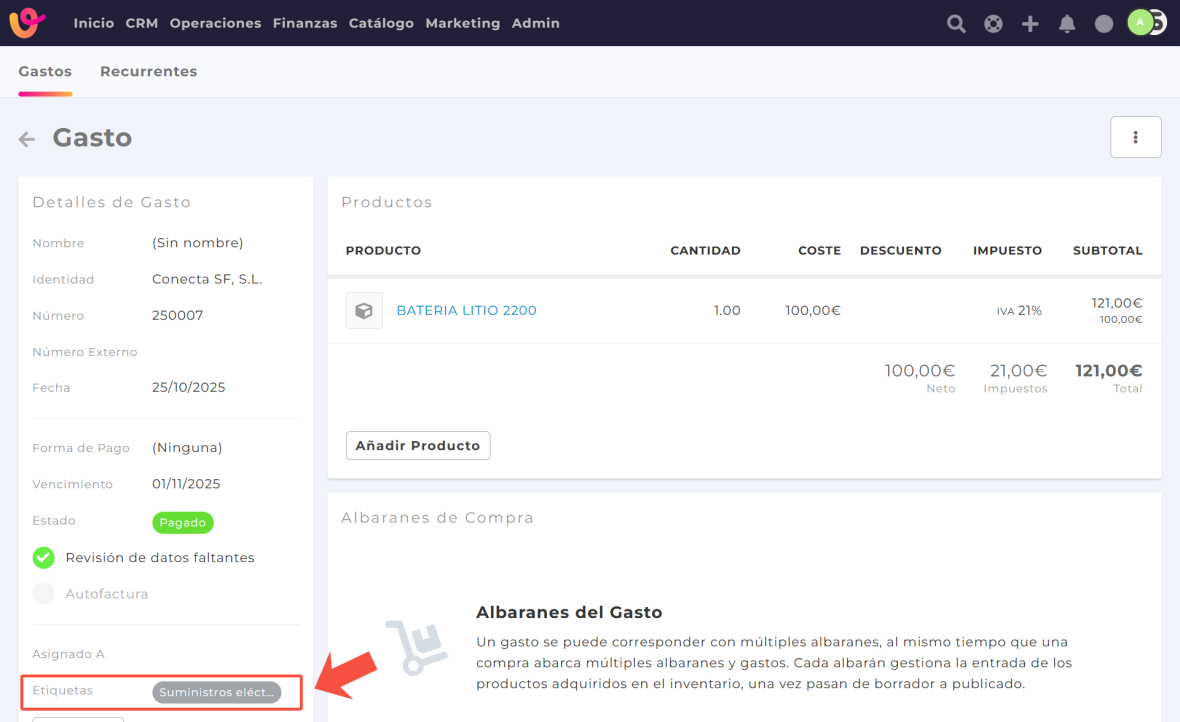Open the Operaciones menu
Screen dimensions: 1180x722
[215, 23]
